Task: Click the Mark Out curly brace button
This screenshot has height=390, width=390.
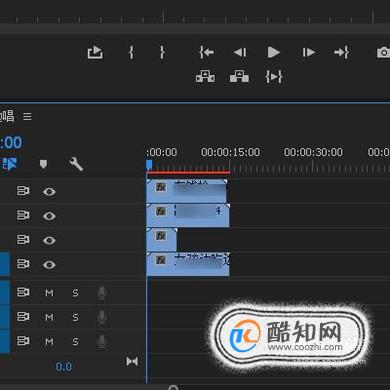Action: pos(162,52)
